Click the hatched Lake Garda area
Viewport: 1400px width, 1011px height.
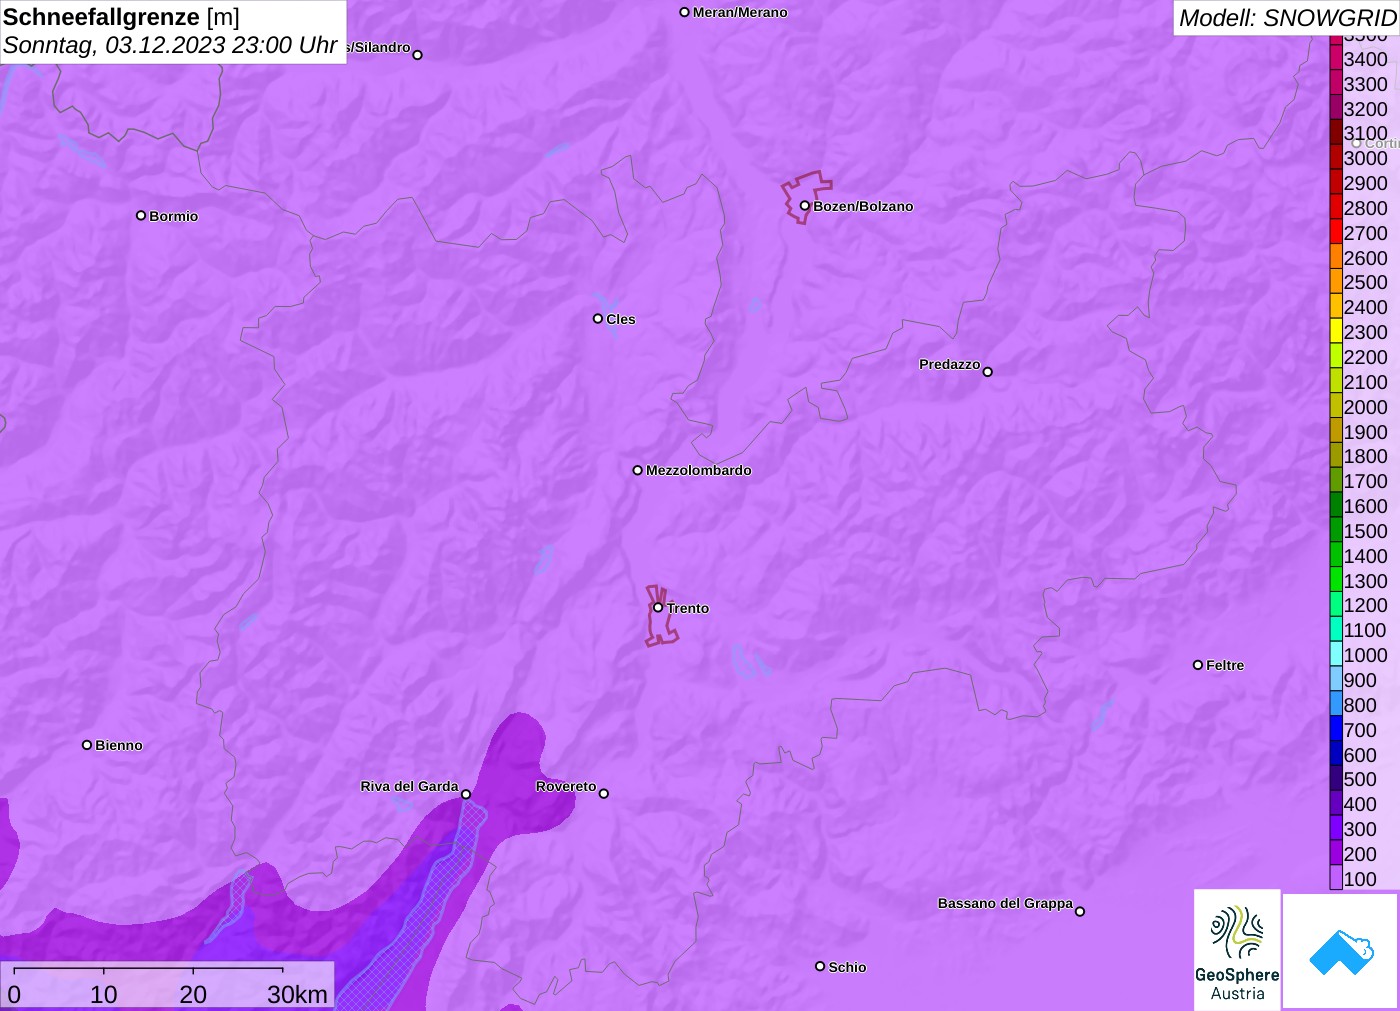coord(423,920)
